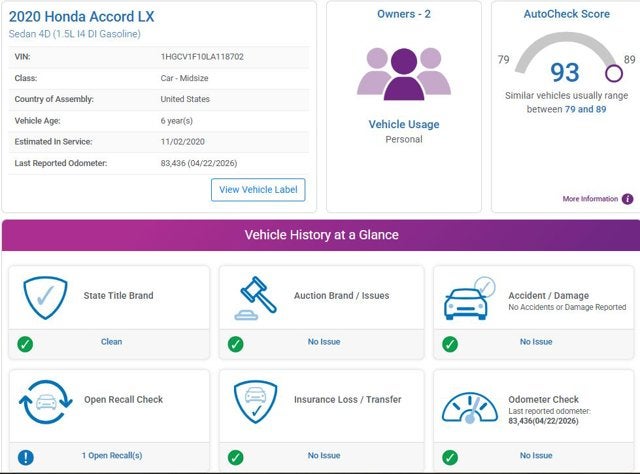This screenshot has height=474, width=640.
Task: Click the More Information info icon
Action: [627, 199]
